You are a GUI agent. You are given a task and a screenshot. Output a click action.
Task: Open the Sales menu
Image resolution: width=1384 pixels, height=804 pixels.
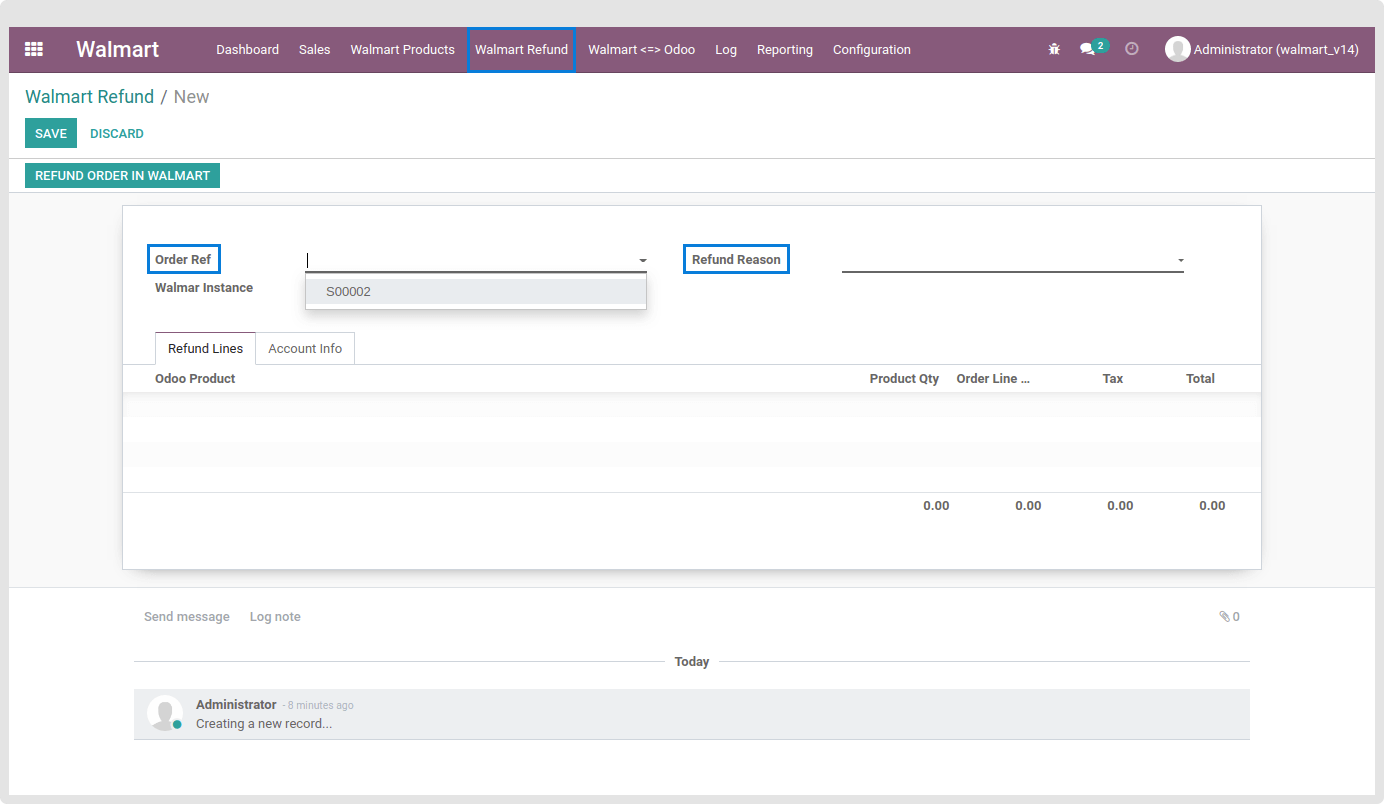(314, 49)
